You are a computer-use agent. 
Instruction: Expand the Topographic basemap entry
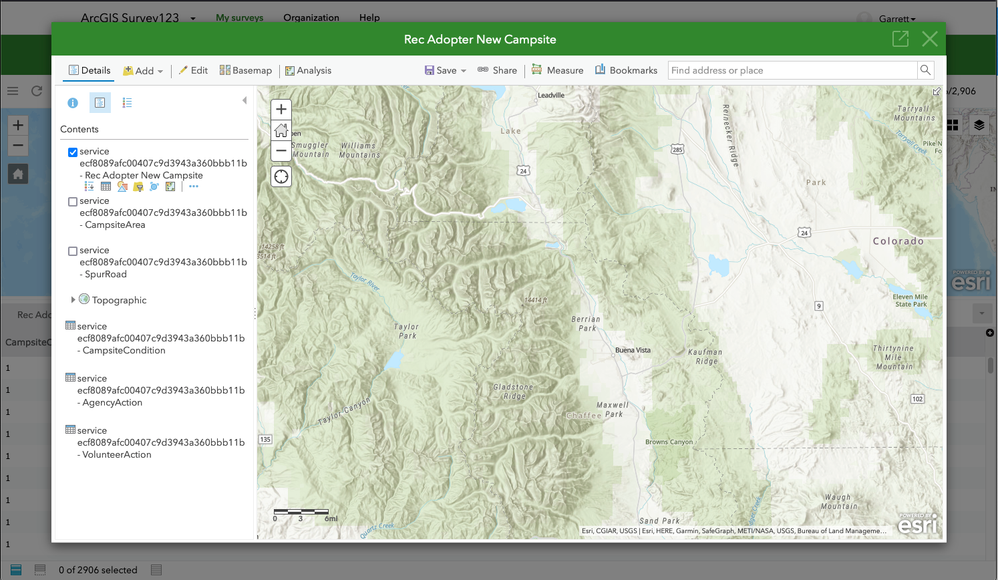(x=73, y=299)
